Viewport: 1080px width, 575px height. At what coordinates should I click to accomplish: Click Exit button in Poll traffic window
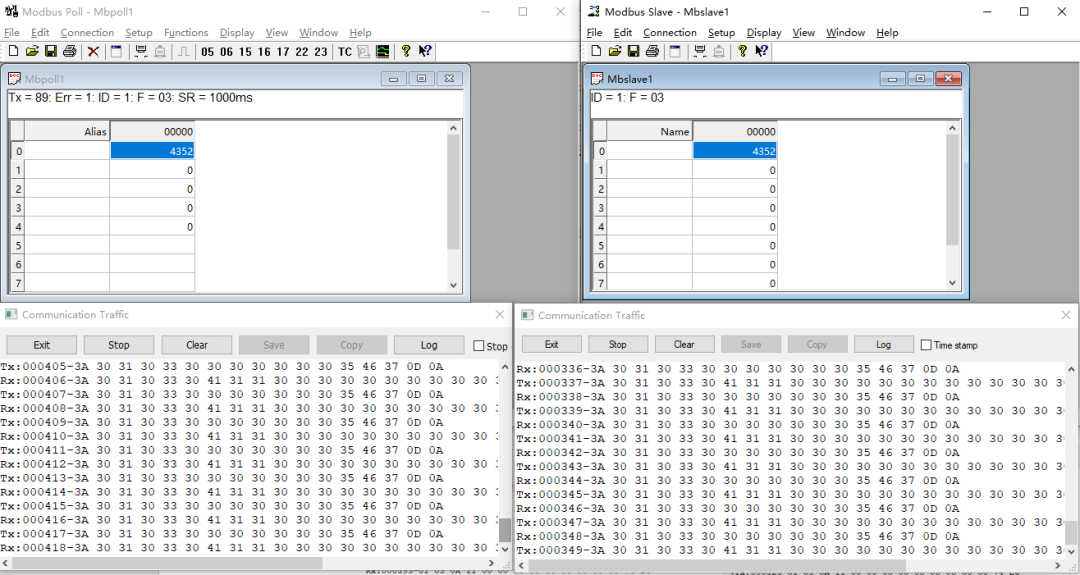41,345
